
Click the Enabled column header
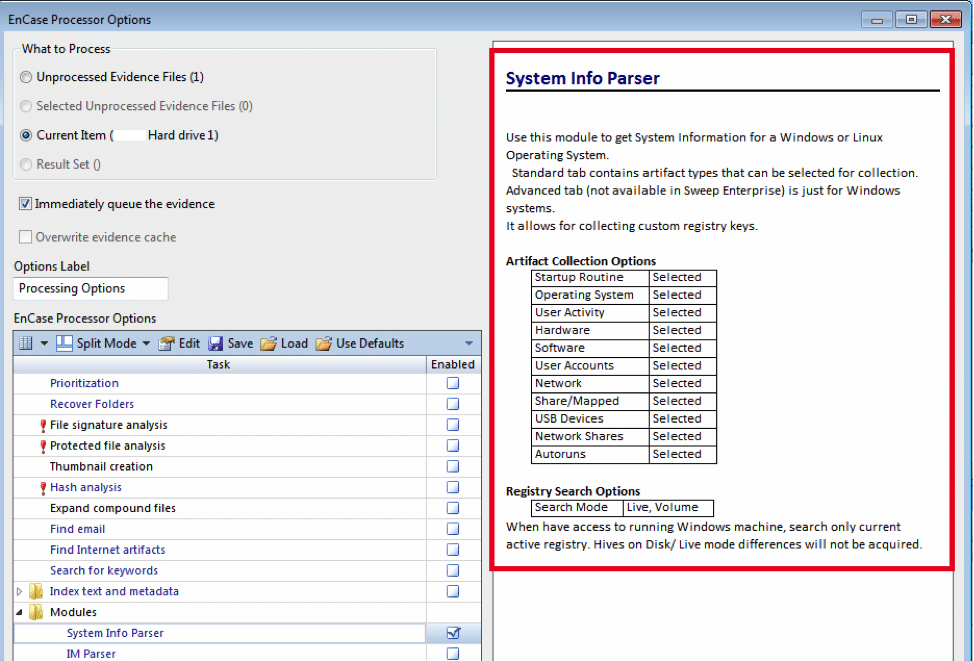click(453, 365)
